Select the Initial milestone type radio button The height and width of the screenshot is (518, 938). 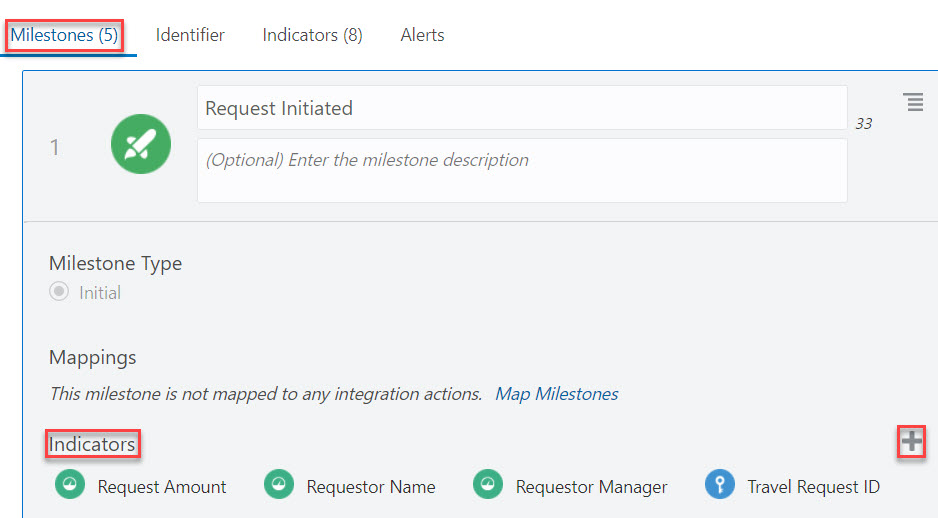pyautogui.click(x=59, y=292)
